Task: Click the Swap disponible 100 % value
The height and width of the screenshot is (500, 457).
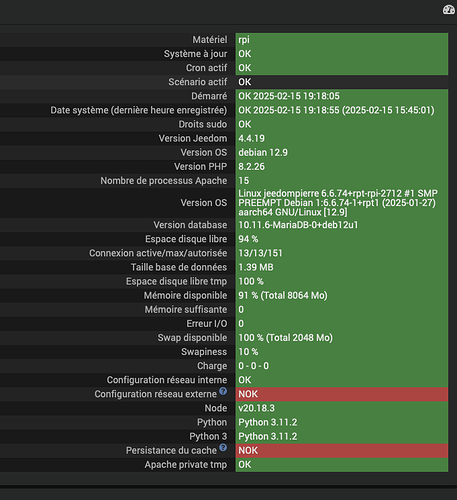Action: pos(286,338)
